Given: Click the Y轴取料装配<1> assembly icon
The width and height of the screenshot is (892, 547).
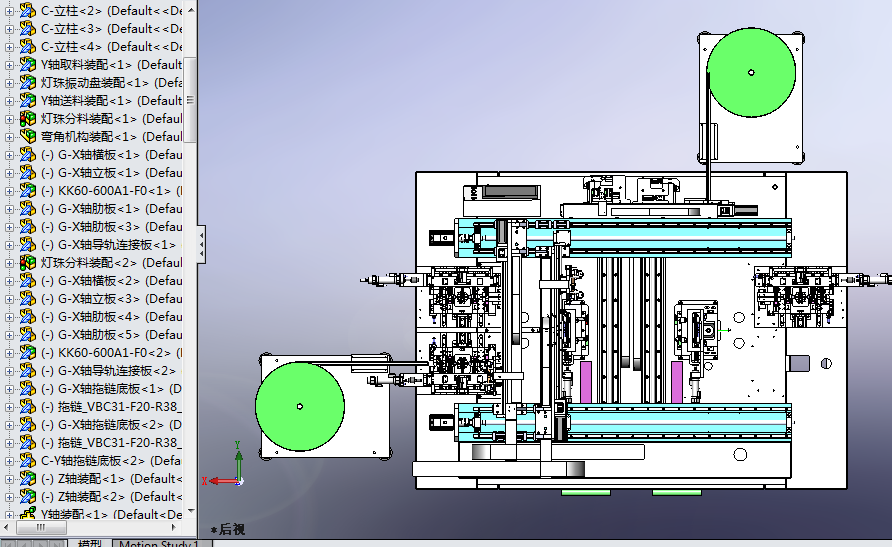Looking at the screenshot, I should [27, 65].
